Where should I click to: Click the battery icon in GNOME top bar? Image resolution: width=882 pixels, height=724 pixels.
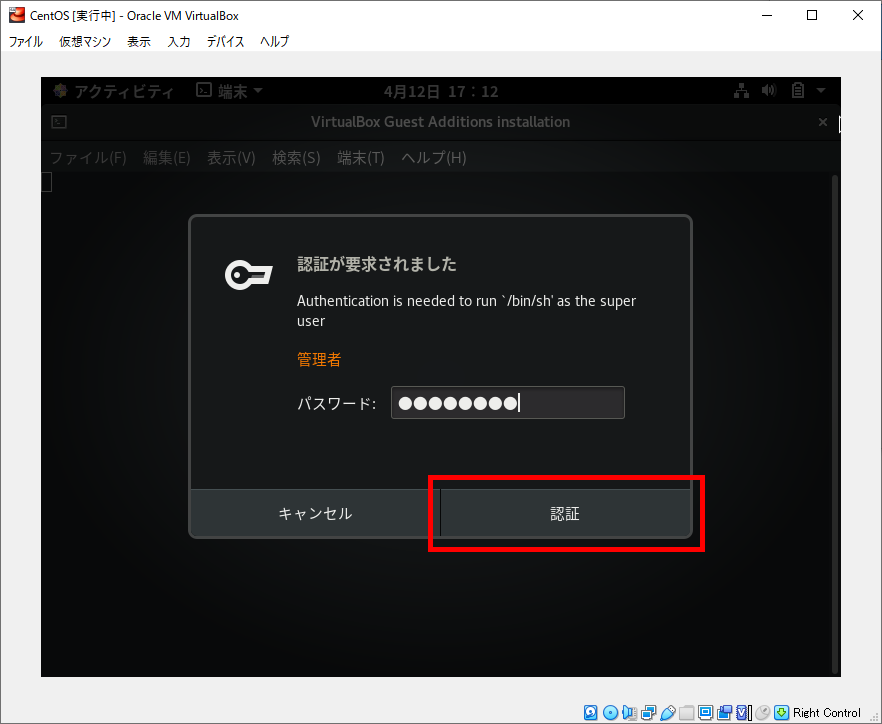pos(798,91)
